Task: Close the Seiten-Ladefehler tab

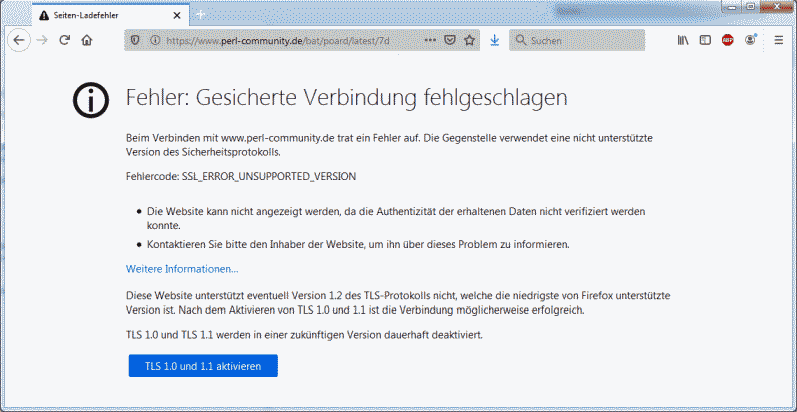Action: (177, 15)
